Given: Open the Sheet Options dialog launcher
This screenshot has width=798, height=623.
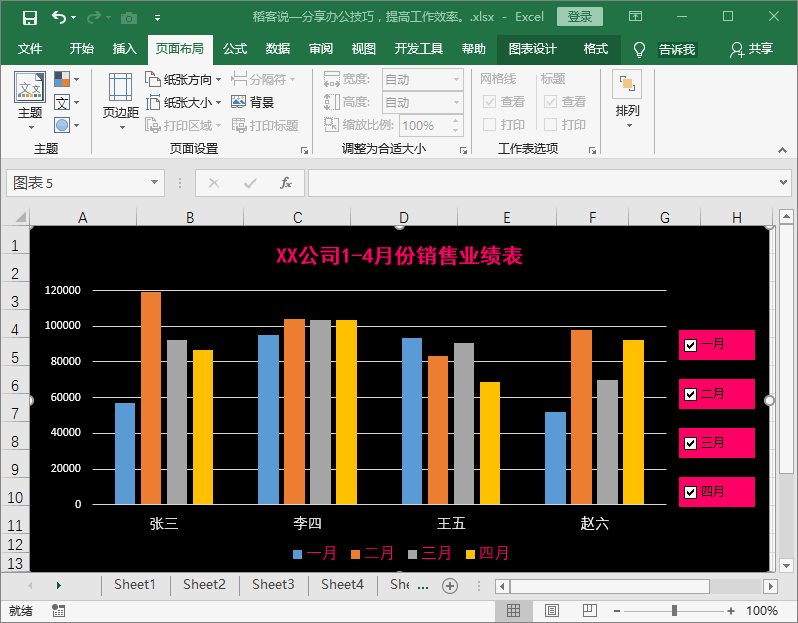Looking at the screenshot, I should [x=592, y=151].
